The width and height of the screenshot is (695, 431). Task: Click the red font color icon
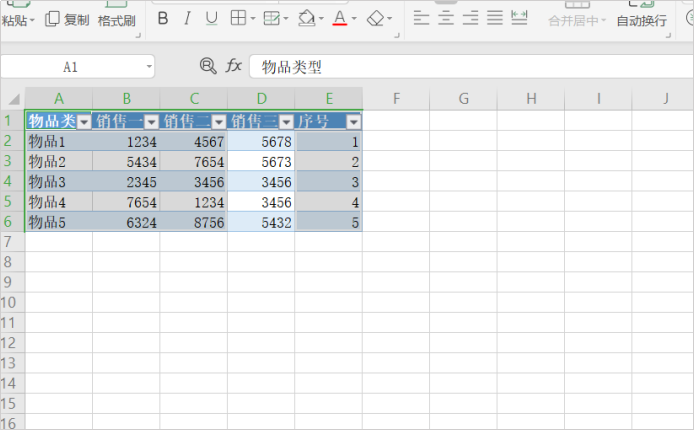click(340, 19)
